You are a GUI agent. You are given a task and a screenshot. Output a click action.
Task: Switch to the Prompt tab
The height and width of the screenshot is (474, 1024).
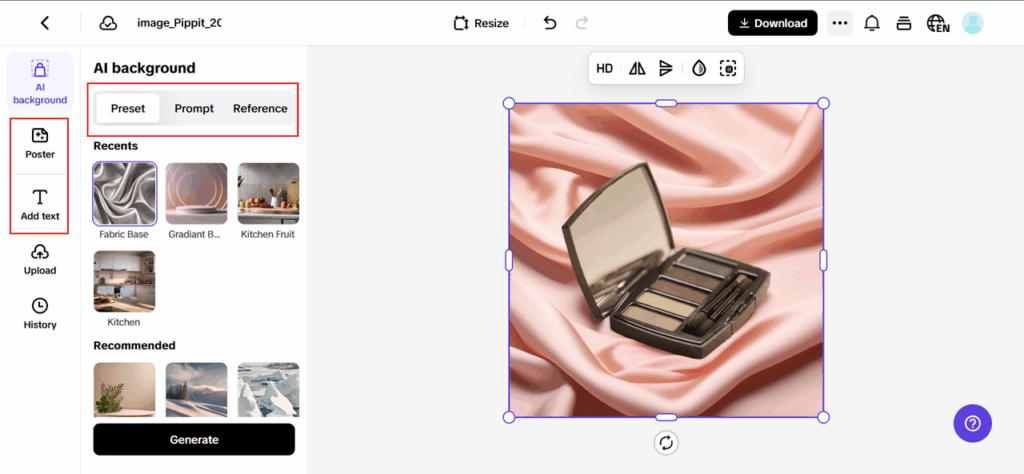(x=194, y=108)
